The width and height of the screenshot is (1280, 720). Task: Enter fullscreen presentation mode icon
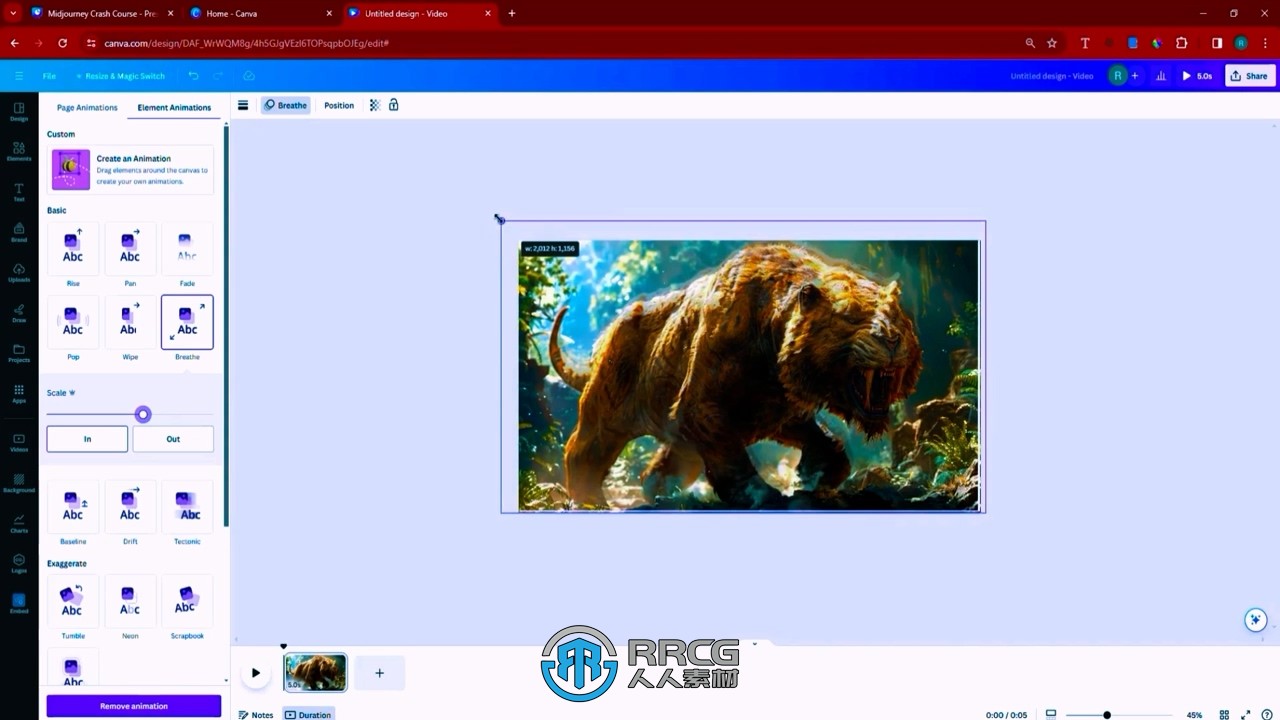click(x=1246, y=715)
